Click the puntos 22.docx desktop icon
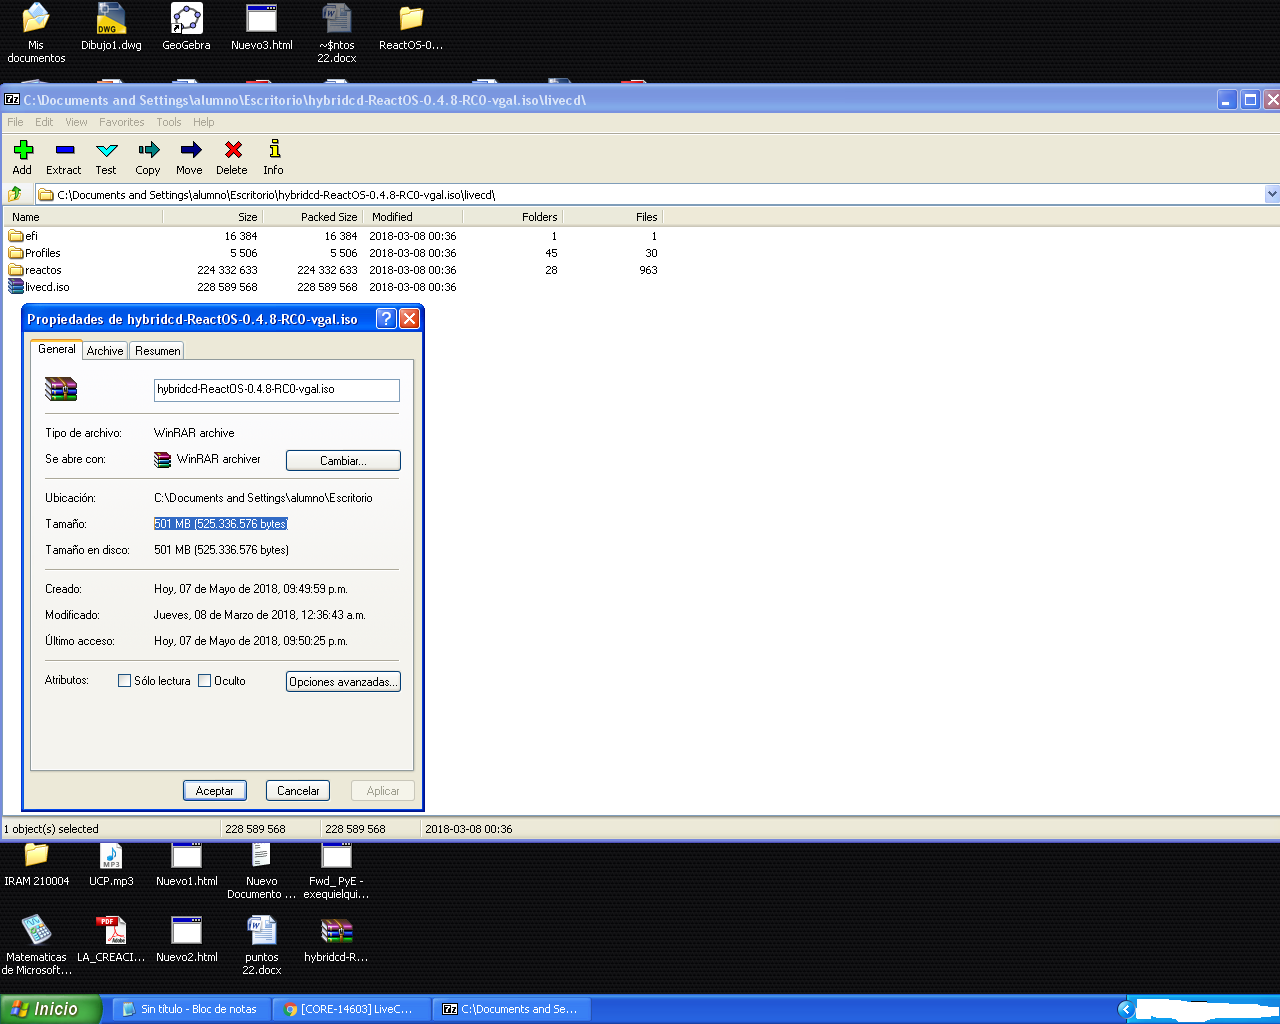This screenshot has height=1024, width=1280. tap(262, 945)
